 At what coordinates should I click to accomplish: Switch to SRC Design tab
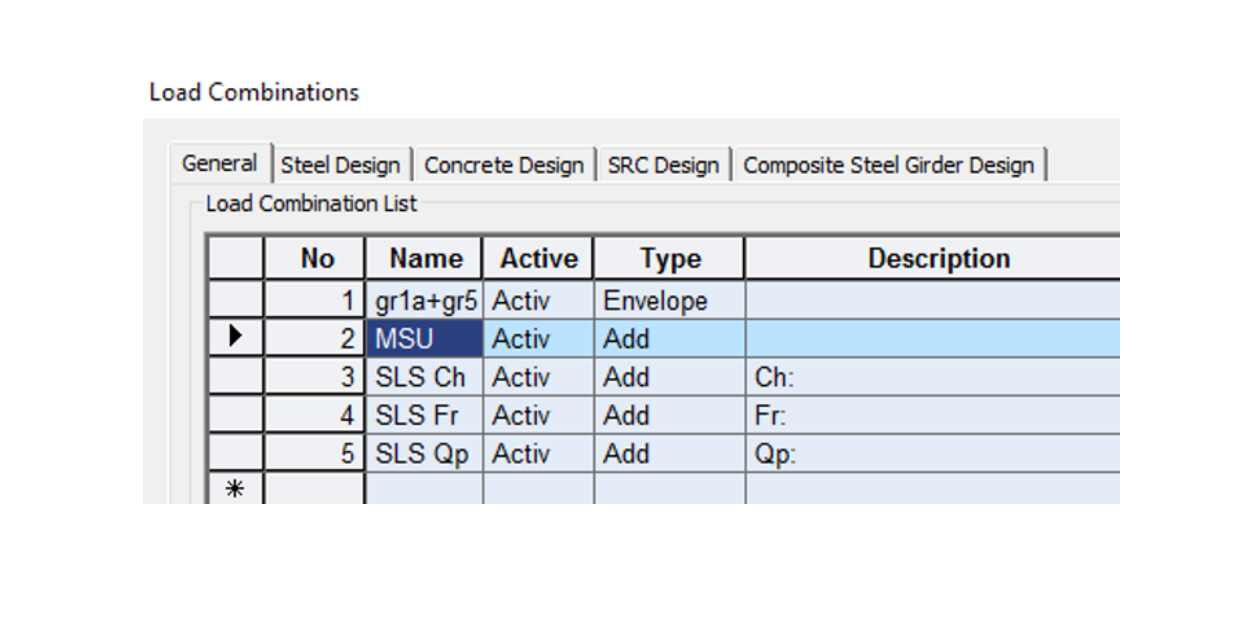pos(663,165)
